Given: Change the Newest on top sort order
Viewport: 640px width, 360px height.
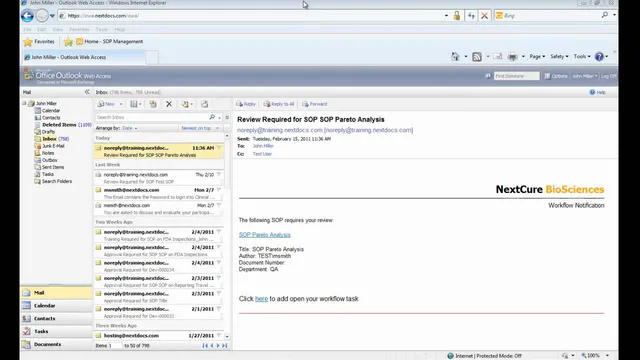Looking at the screenshot, I should tap(200, 128).
